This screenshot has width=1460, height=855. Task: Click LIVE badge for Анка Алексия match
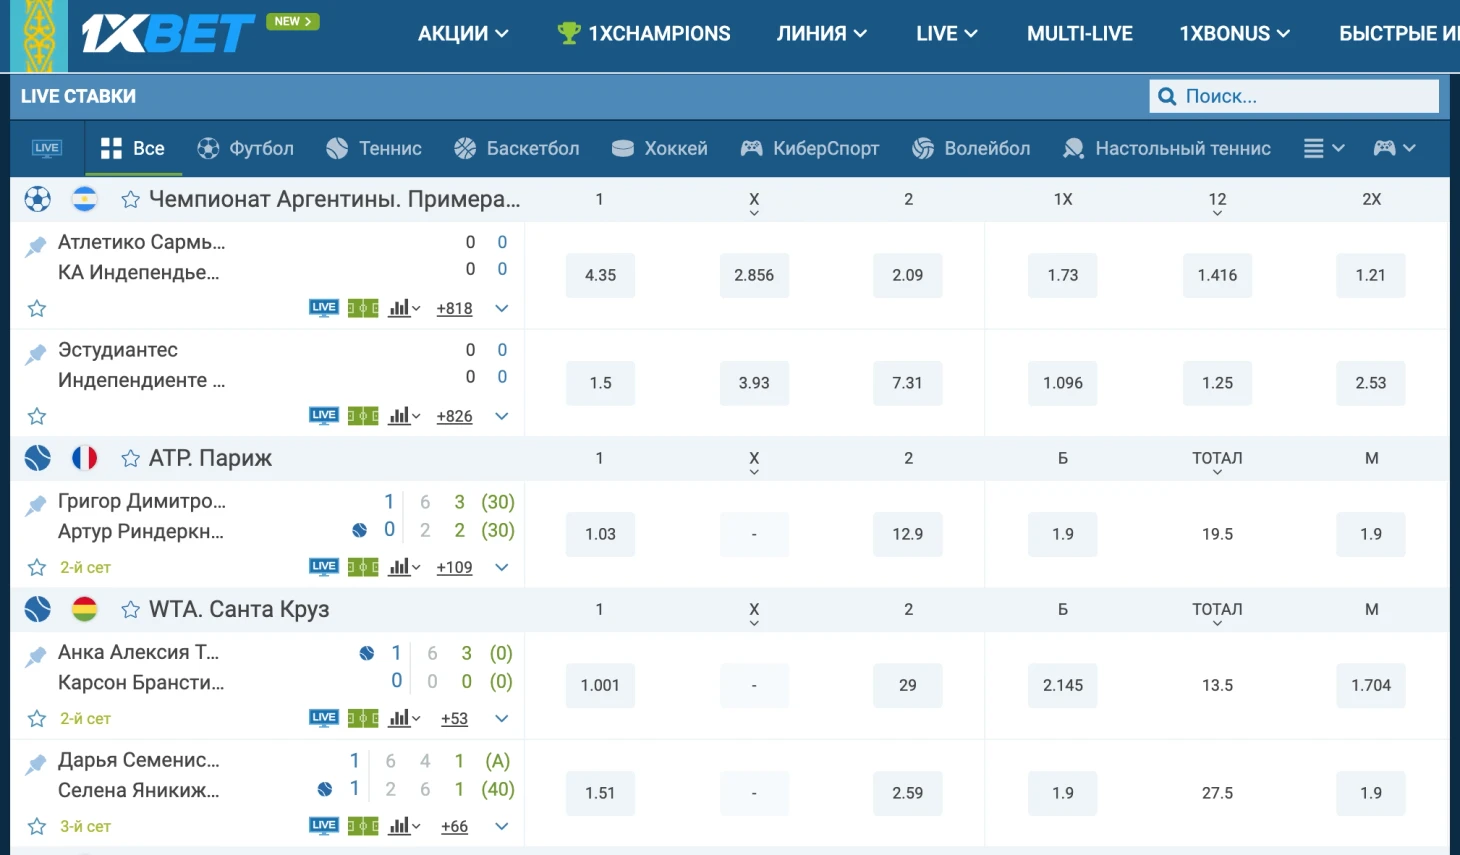tap(323, 718)
